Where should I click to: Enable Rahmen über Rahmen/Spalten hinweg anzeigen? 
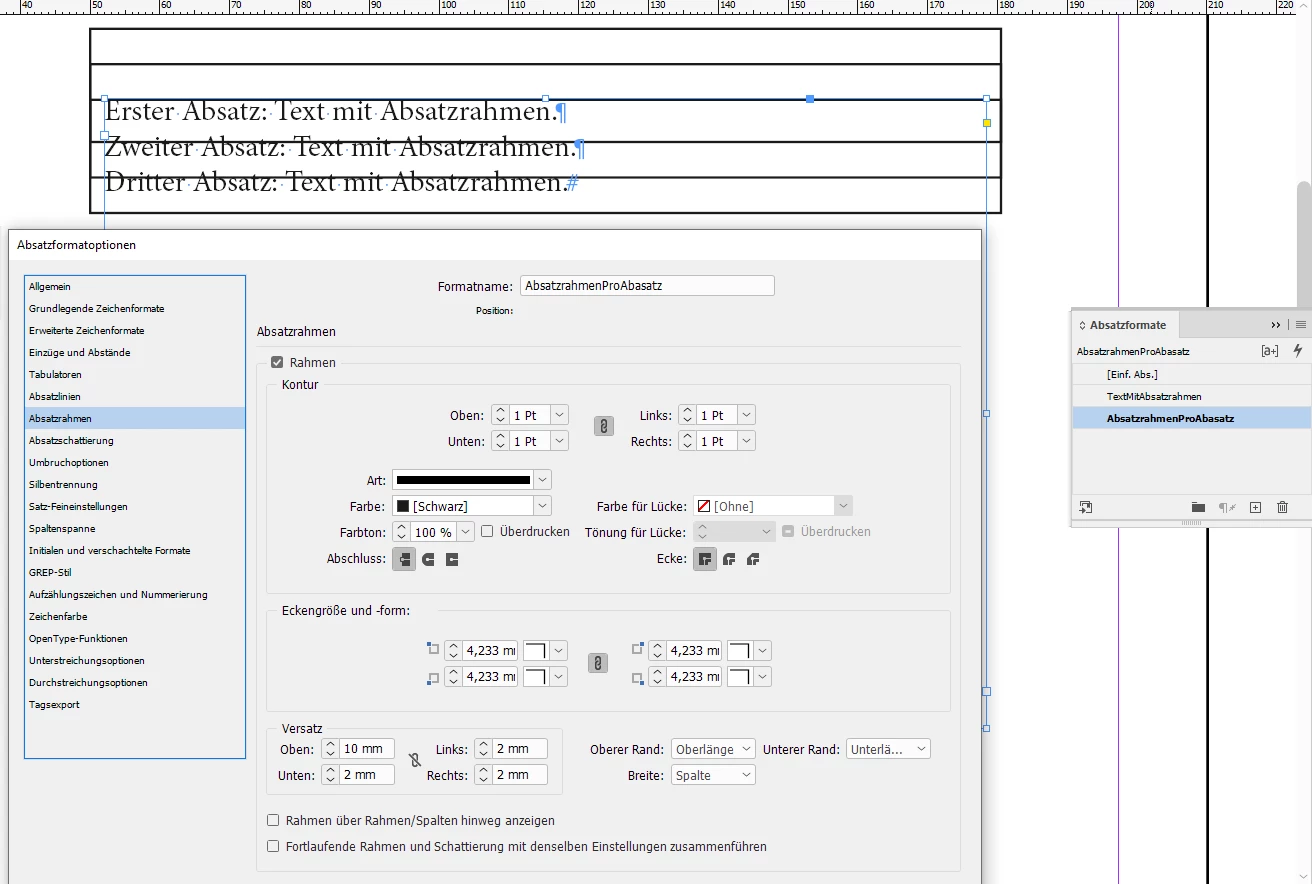(273, 820)
